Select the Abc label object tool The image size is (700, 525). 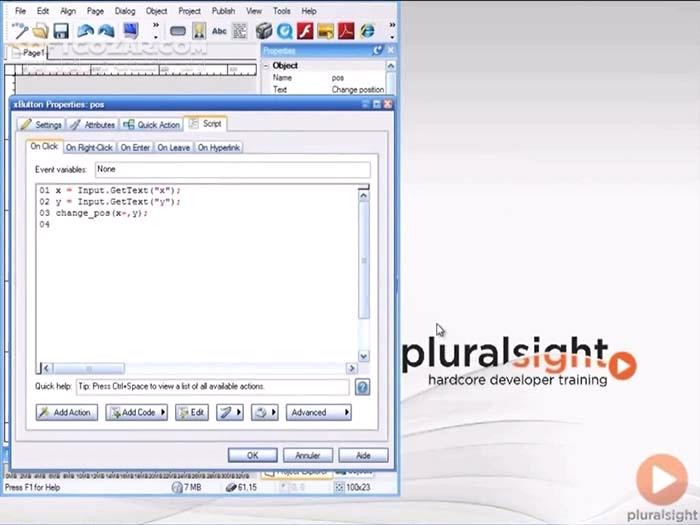tap(219, 31)
